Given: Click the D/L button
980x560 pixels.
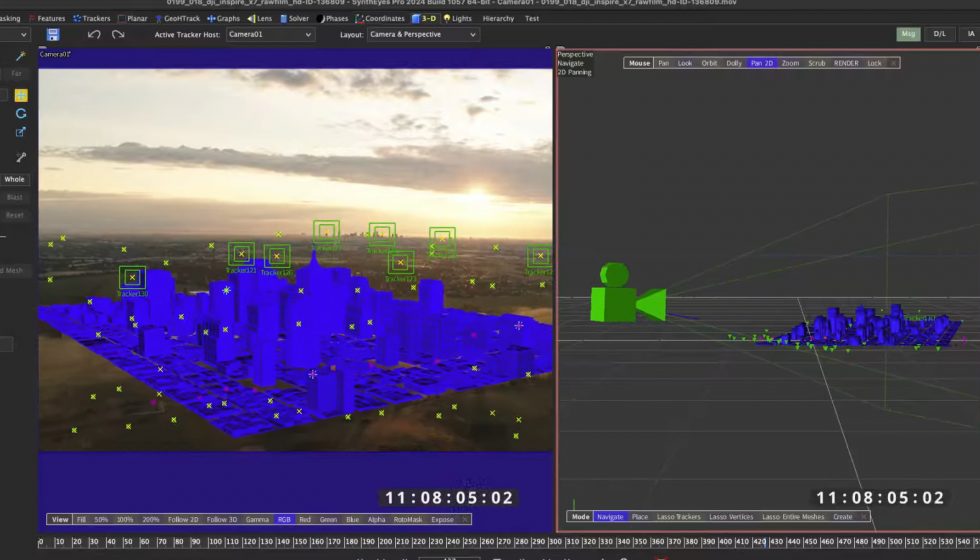Looking at the screenshot, I should tap(939, 34).
